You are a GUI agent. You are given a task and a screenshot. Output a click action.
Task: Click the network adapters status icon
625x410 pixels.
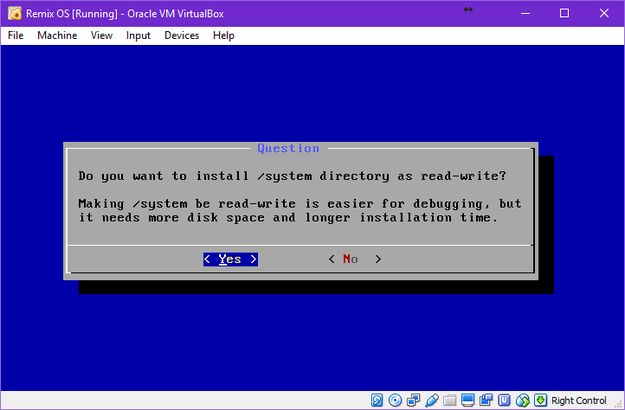coord(413,400)
